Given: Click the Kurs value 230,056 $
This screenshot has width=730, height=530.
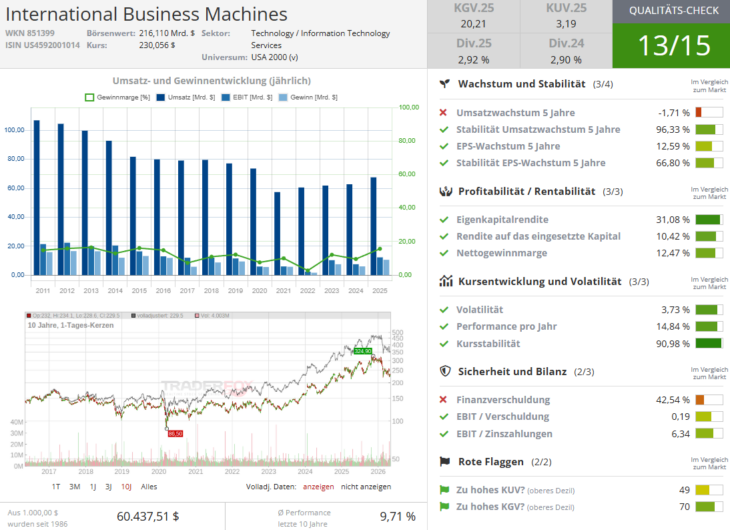Looking at the screenshot, I should 157,45.
